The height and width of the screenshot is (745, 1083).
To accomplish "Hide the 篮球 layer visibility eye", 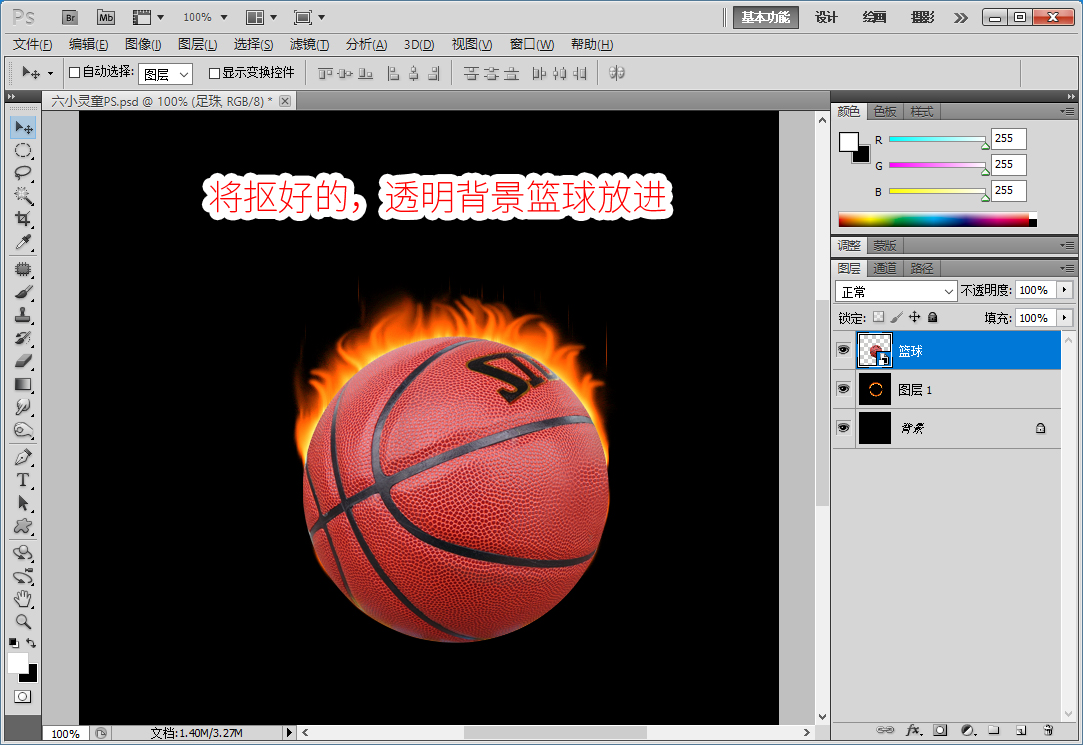I will (x=843, y=350).
